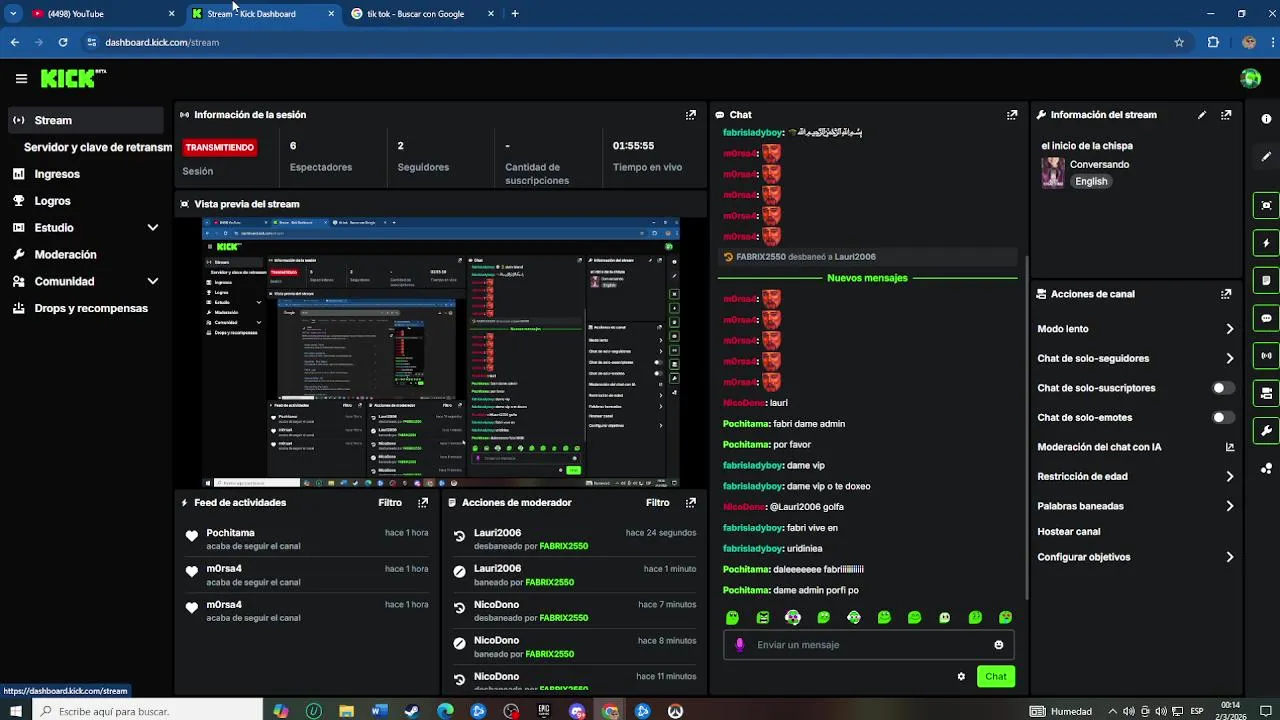Switch to tik tok Google search tab
Viewport: 1280px width, 720px height.
422,14
